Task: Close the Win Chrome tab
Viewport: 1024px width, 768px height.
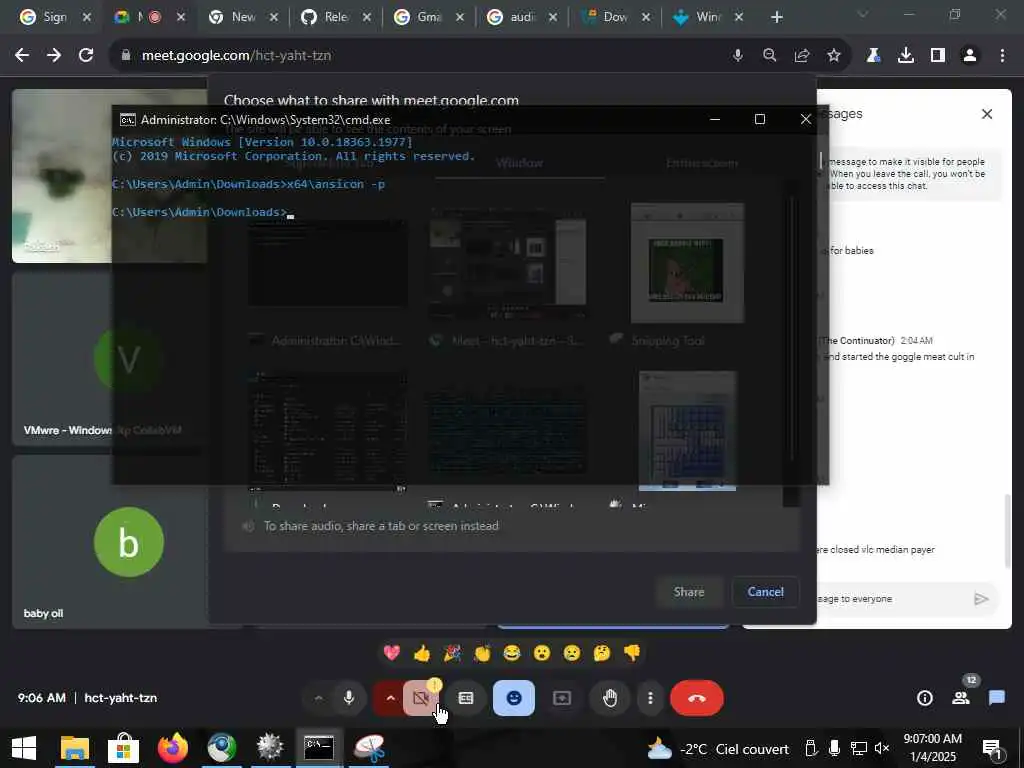Action: [739, 17]
